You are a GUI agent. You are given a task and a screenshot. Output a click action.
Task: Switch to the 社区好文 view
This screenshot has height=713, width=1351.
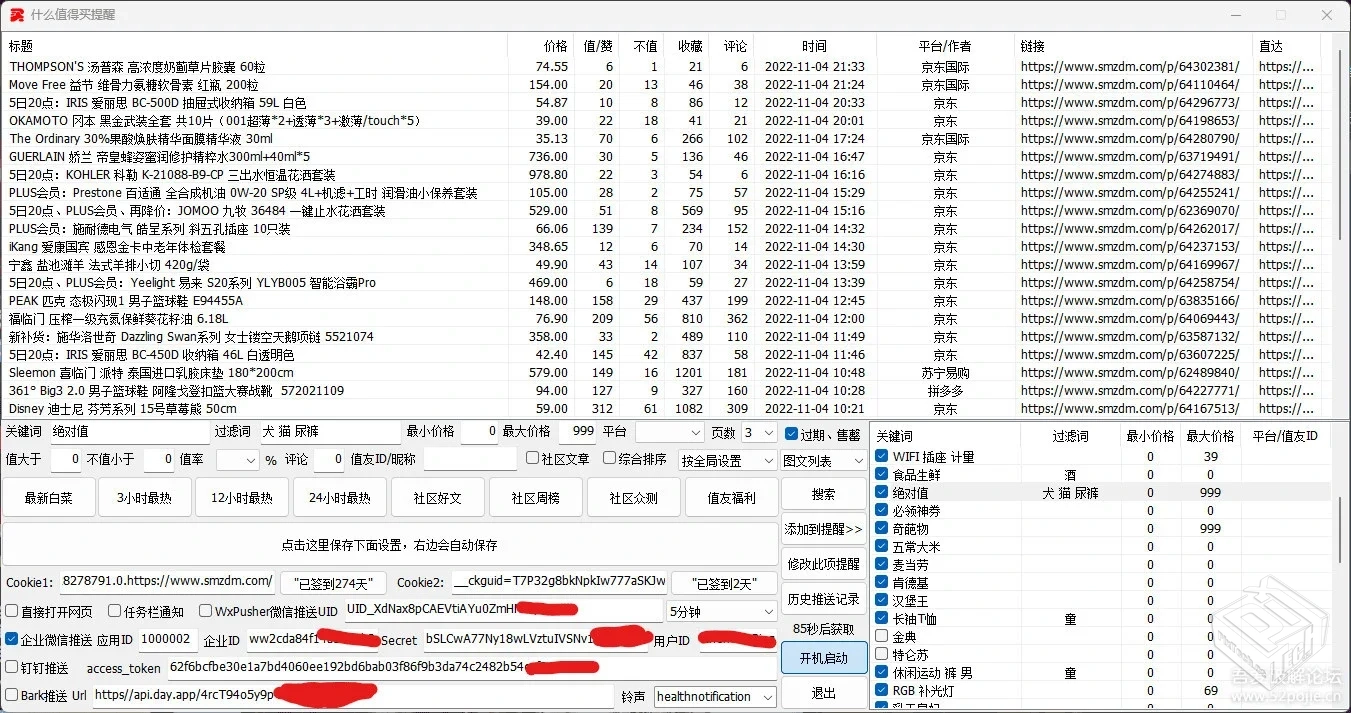pyautogui.click(x=437, y=497)
